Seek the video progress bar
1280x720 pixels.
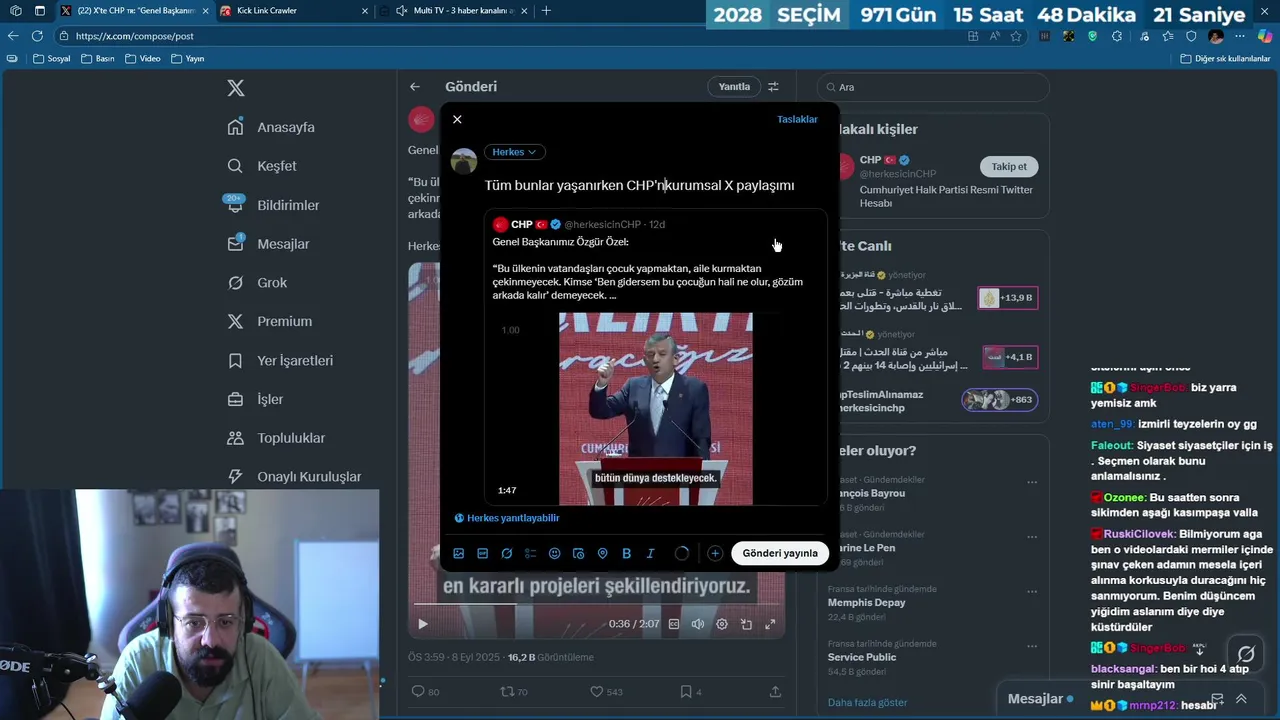596,604
